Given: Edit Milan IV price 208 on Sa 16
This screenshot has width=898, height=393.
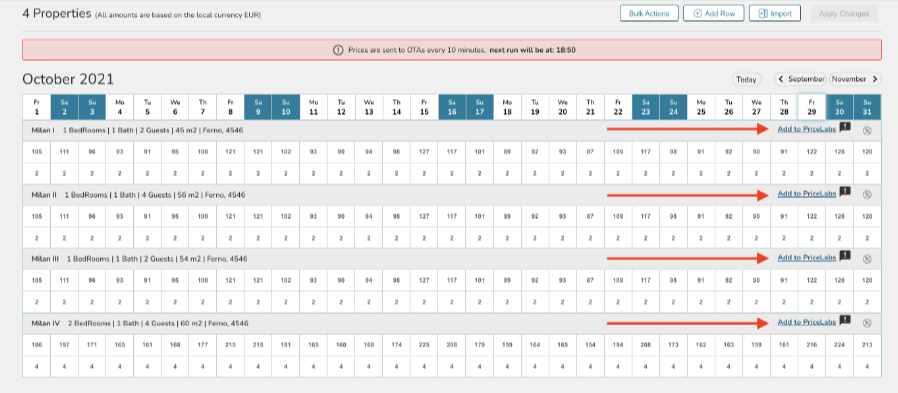Looking at the screenshot, I should coord(452,345).
